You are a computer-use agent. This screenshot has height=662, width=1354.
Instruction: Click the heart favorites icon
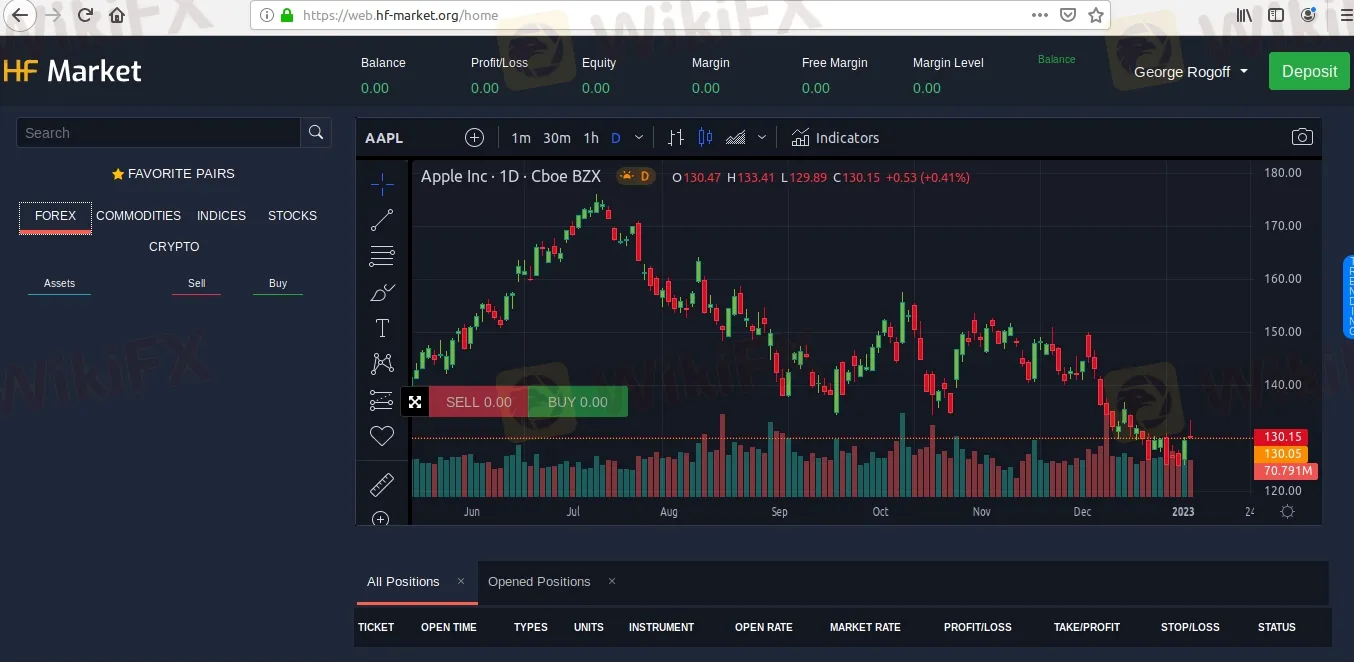(x=382, y=436)
